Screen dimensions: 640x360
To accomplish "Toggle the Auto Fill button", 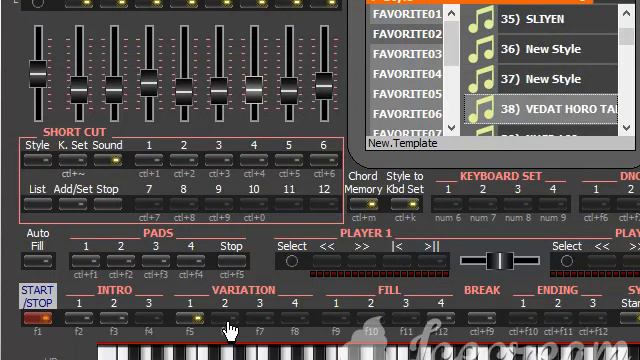I will click(38, 261).
